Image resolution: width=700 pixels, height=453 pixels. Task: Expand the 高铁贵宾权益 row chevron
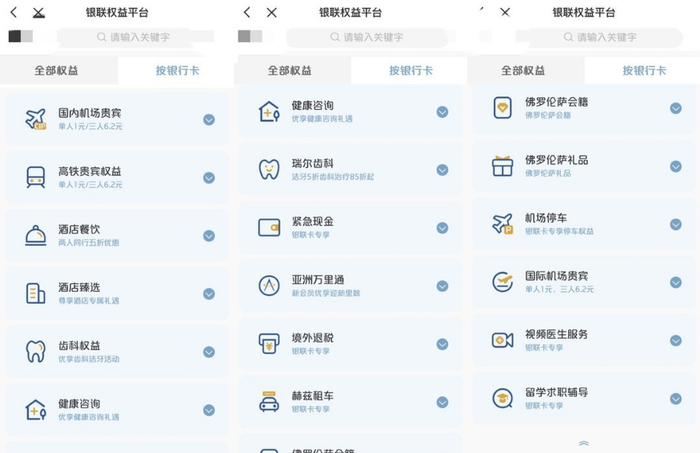[x=209, y=178]
